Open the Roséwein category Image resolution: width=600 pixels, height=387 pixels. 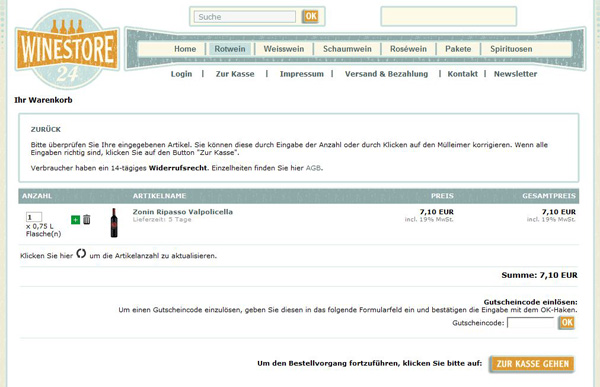pyautogui.click(x=408, y=49)
